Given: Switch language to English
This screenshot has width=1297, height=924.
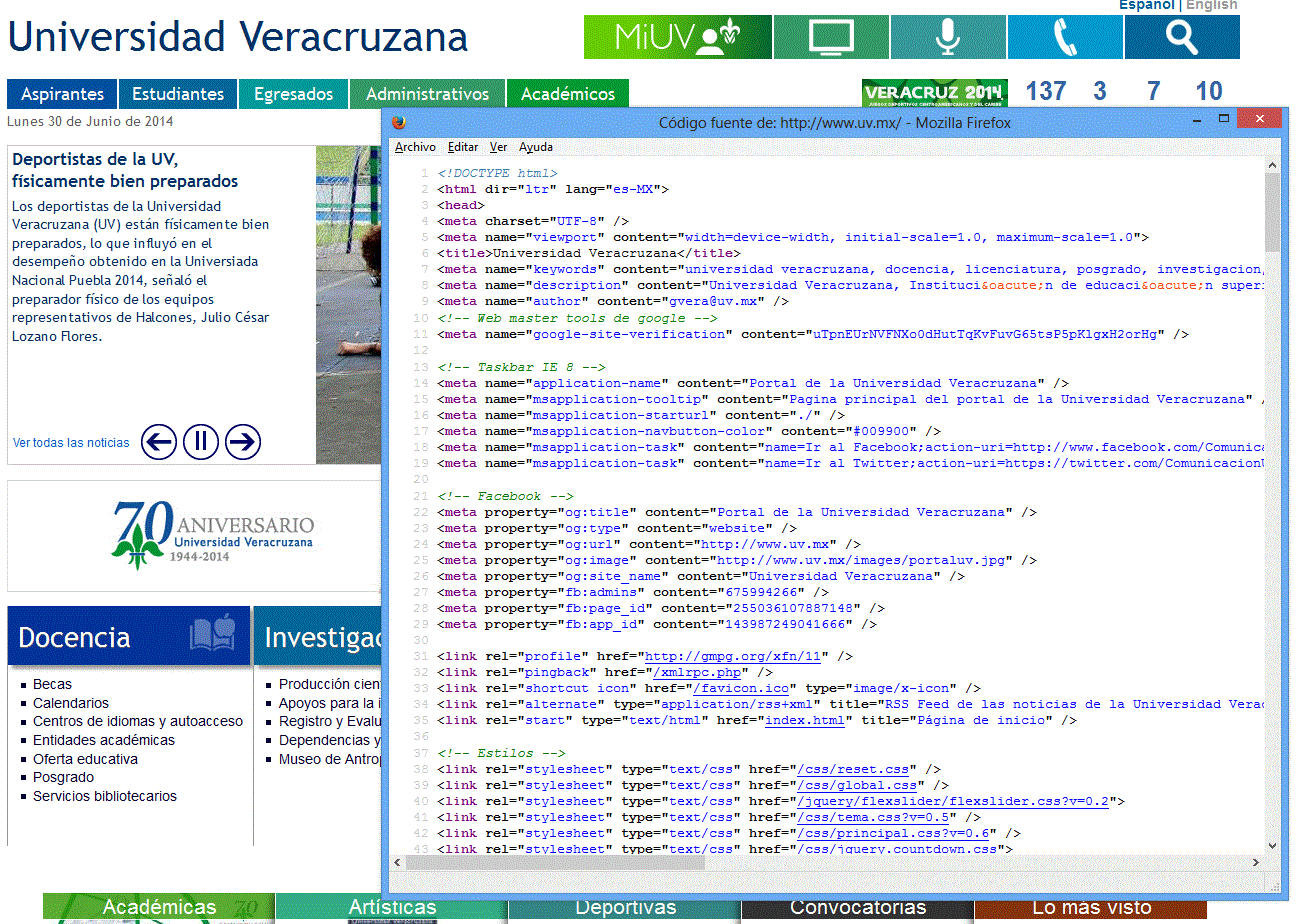Looking at the screenshot, I should [1212, 5].
